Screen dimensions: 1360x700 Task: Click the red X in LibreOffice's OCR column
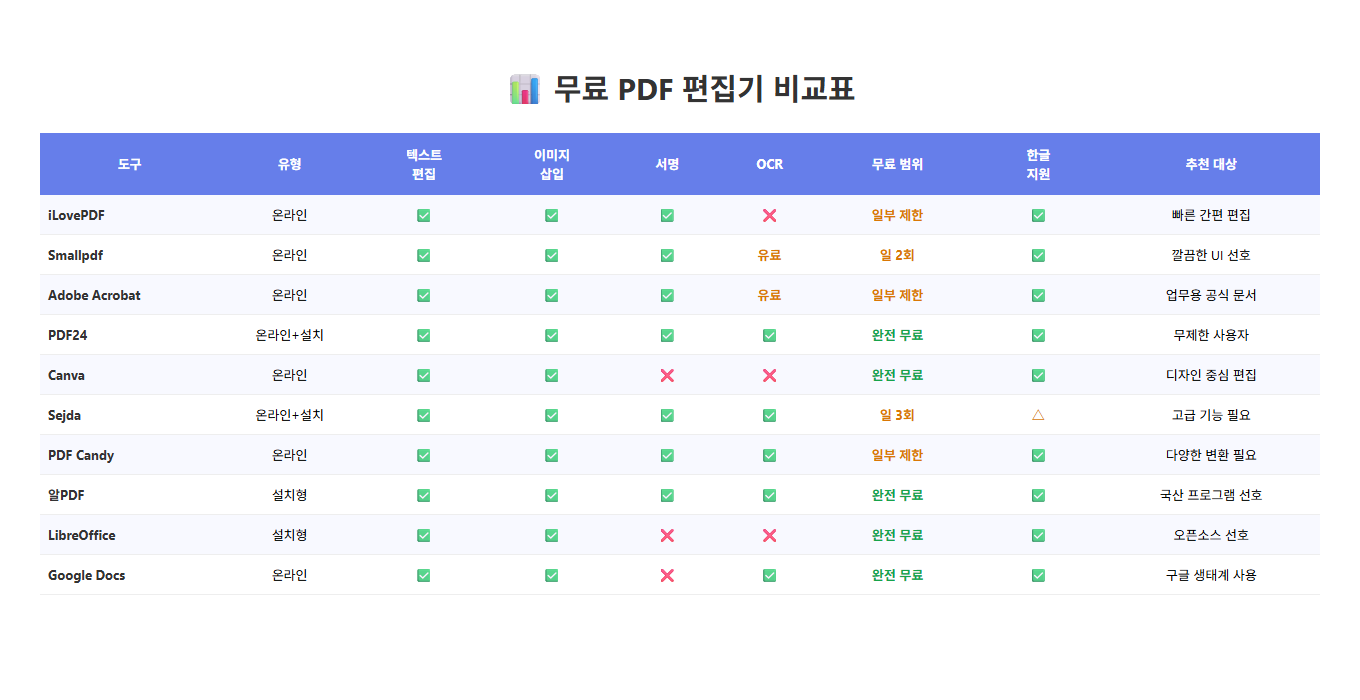pos(769,535)
